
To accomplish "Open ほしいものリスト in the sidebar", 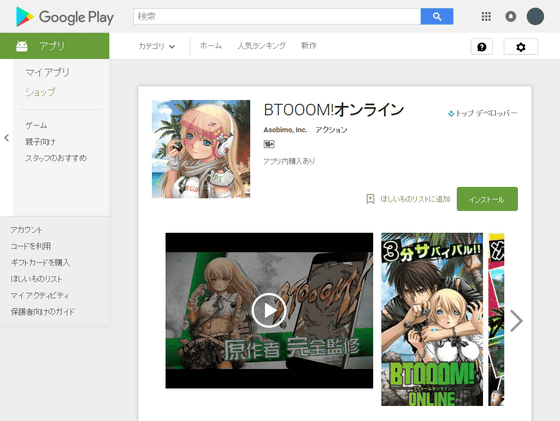I will (36, 279).
